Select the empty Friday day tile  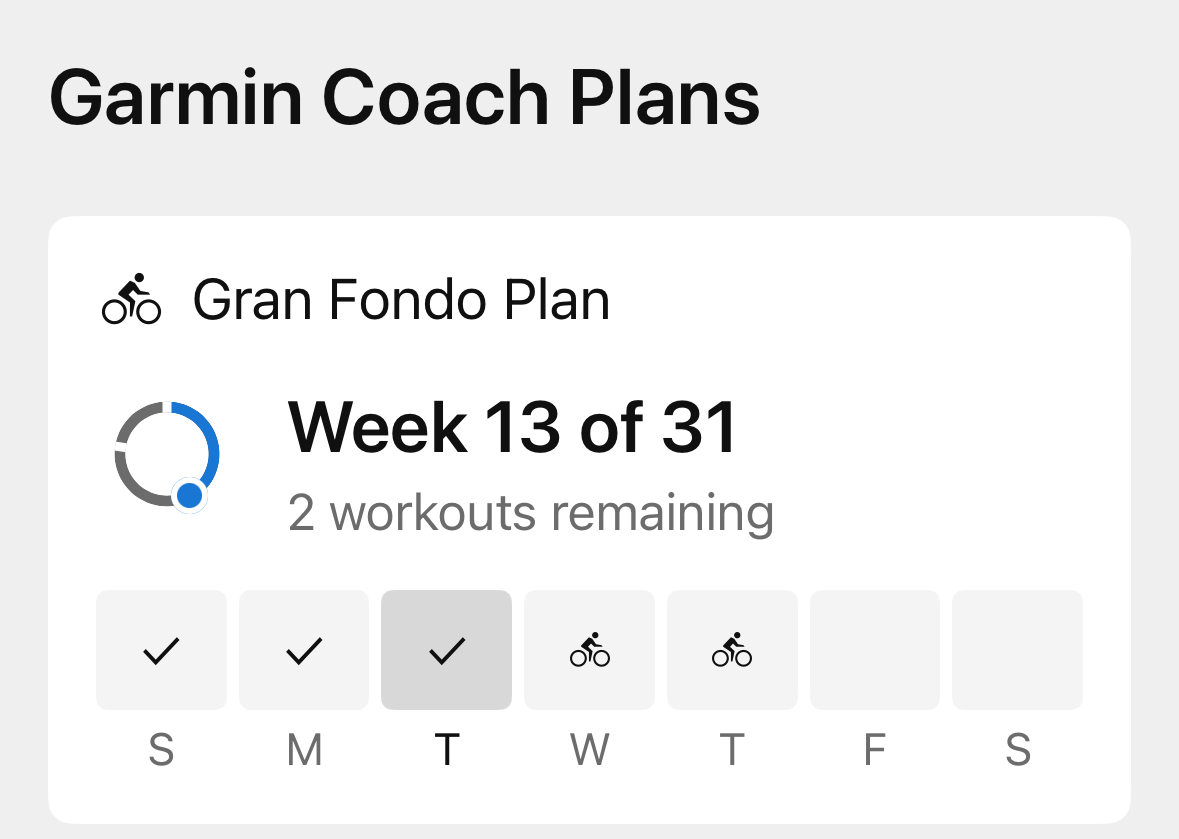[x=874, y=650]
